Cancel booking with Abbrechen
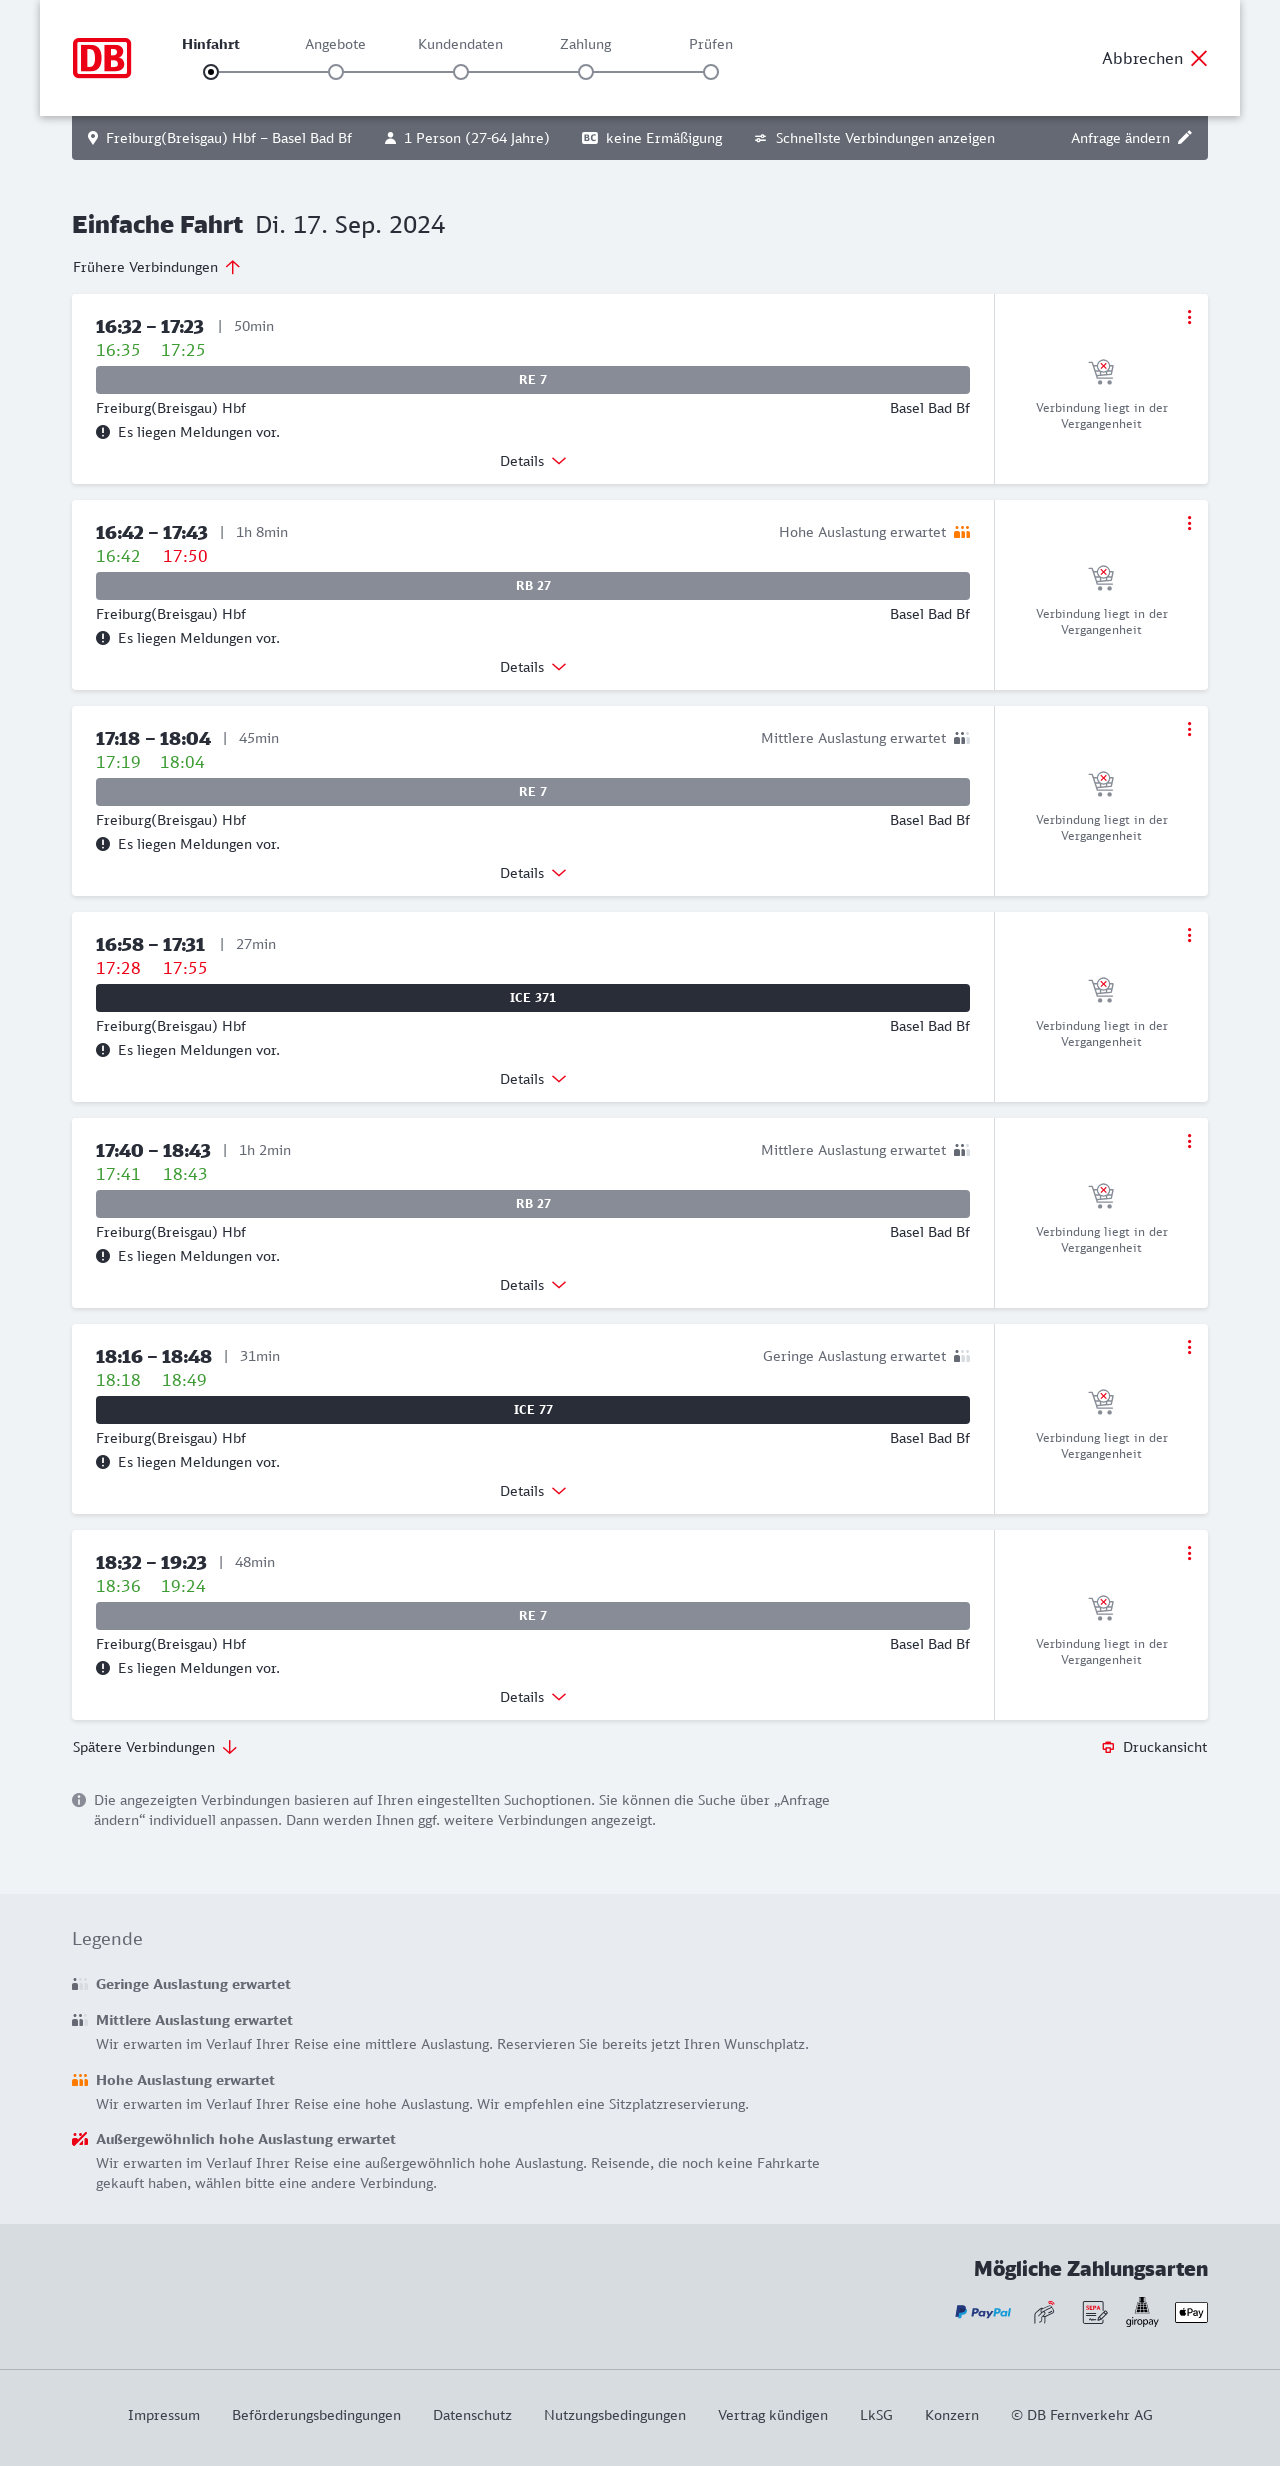This screenshot has height=2466, width=1280. point(1155,58)
